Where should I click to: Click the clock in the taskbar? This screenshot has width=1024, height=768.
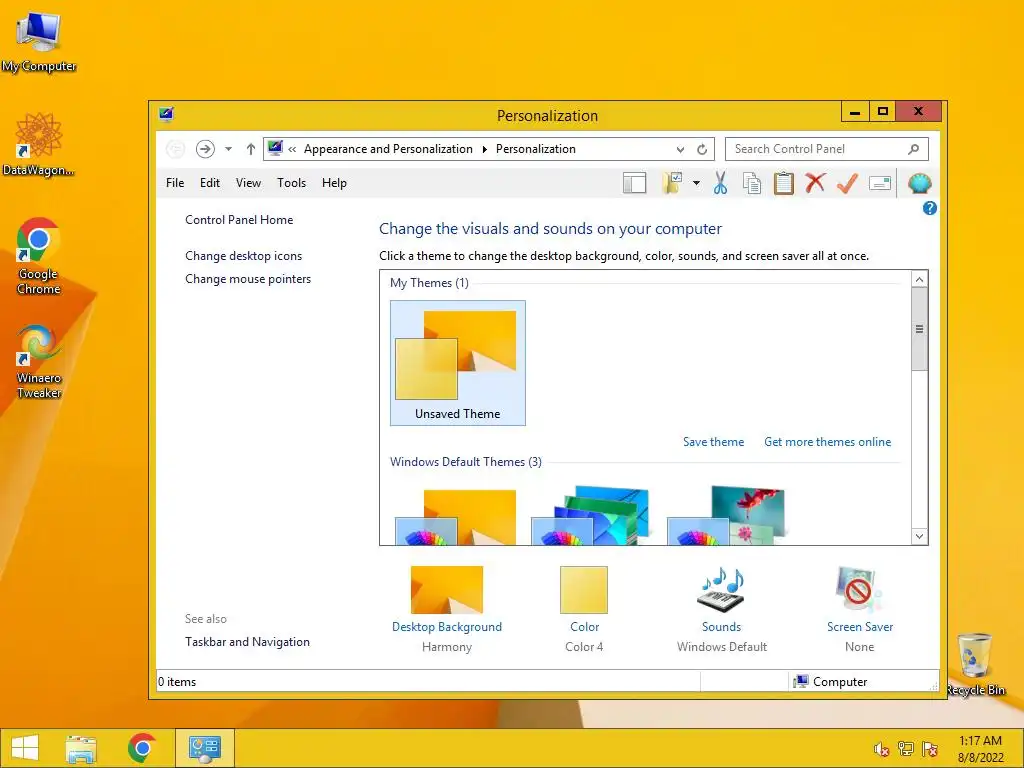pyautogui.click(x=980, y=749)
